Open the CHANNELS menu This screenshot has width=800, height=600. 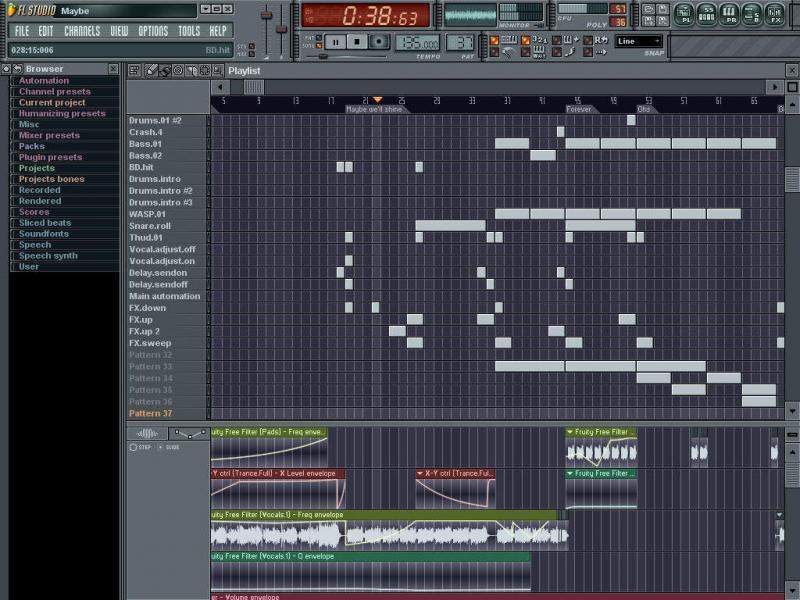coord(82,31)
